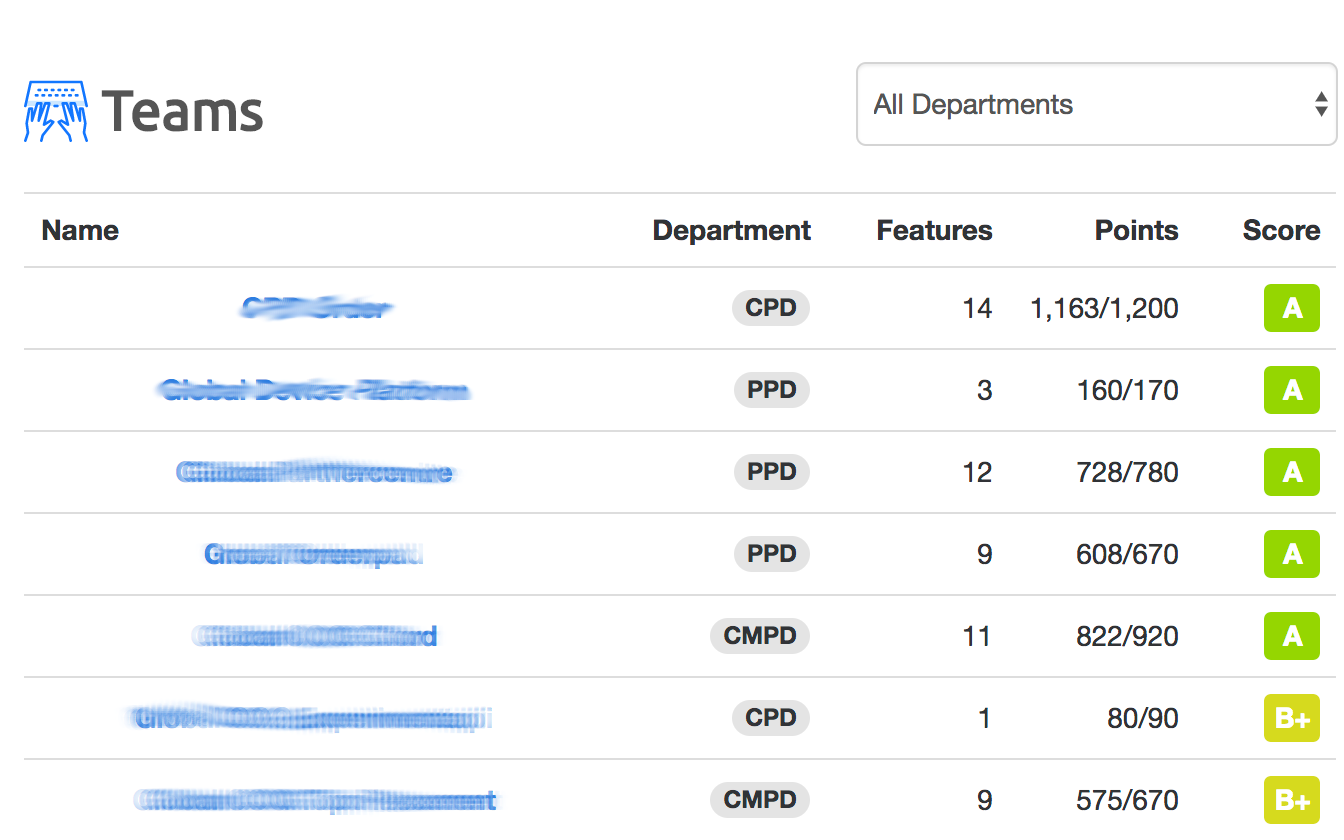Viewport: 1344px width, 840px height.
Task: Sort by the Score column header
Action: [x=1281, y=231]
